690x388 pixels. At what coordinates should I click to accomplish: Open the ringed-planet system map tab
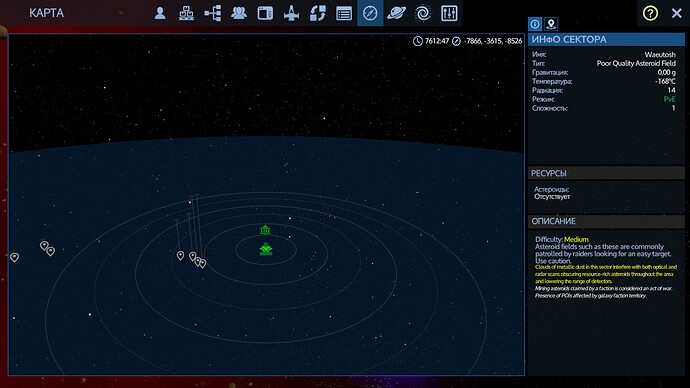coord(396,13)
